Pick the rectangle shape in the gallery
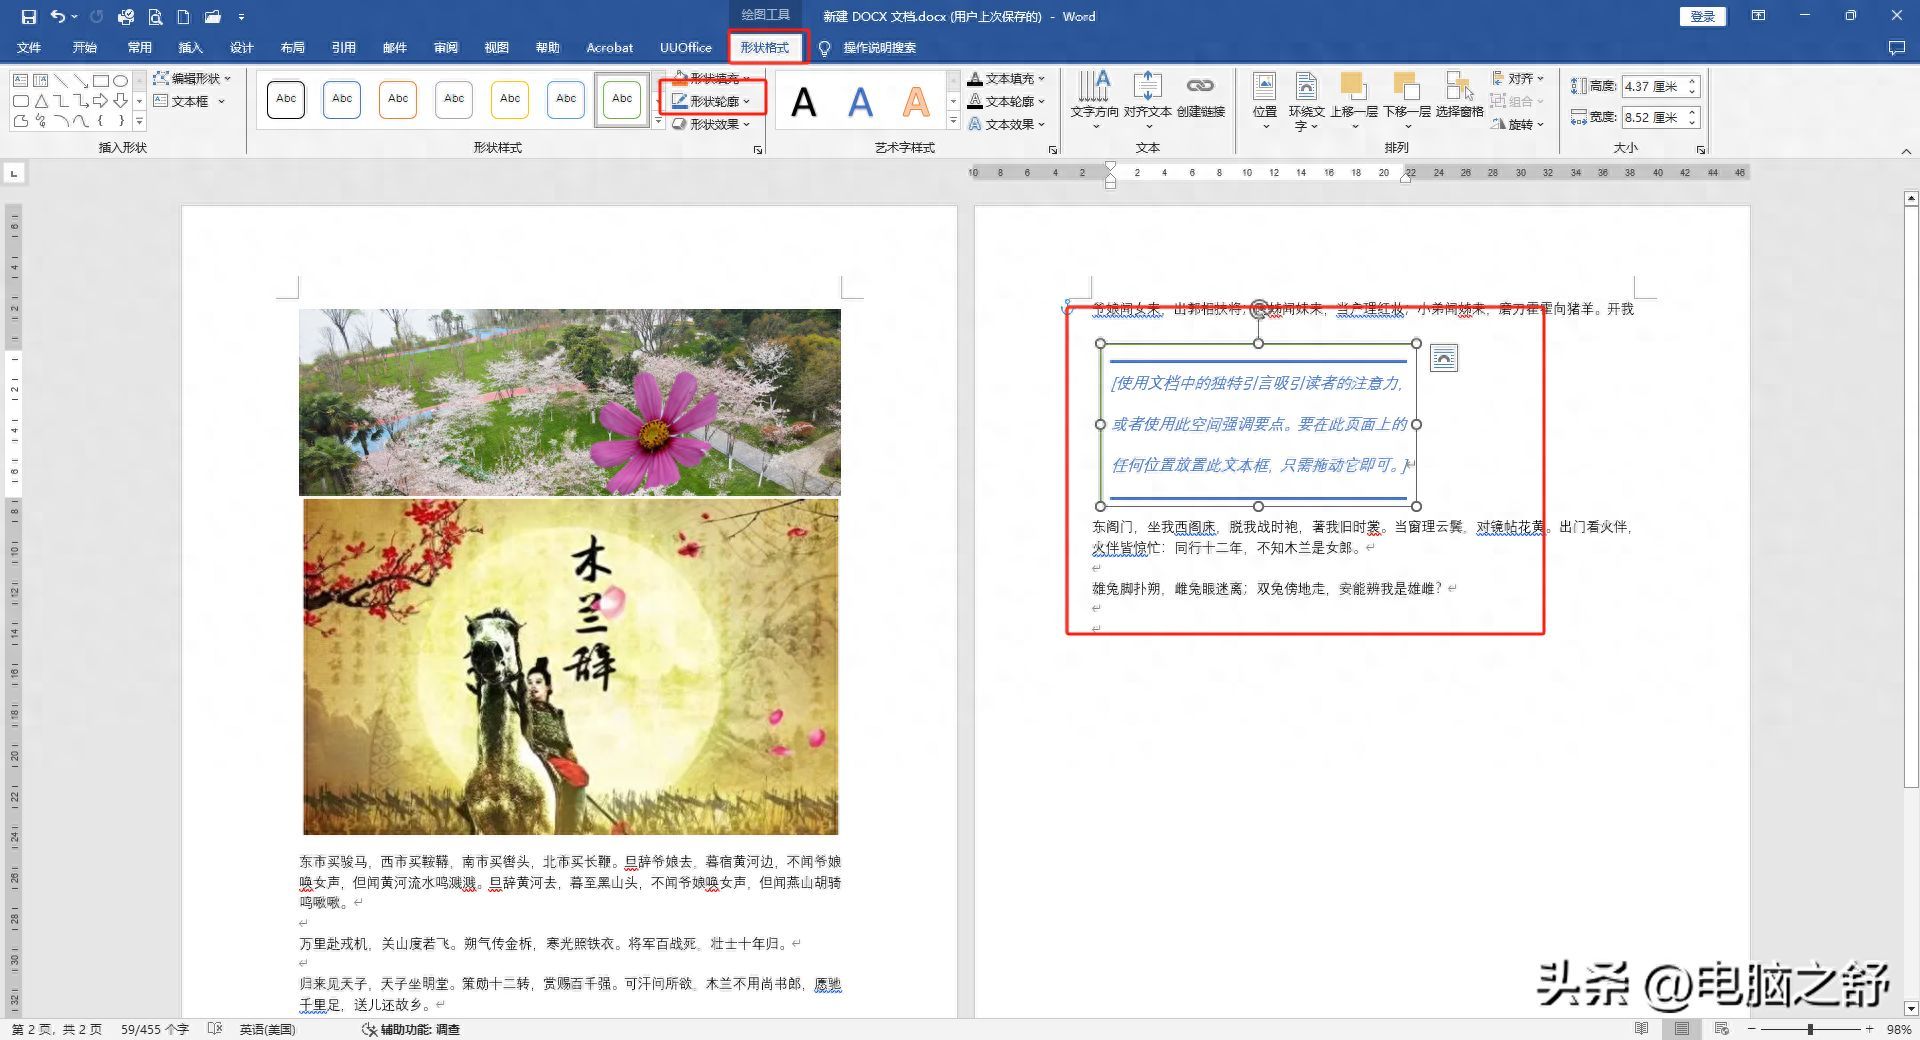This screenshot has height=1040, width=1920. [101, 80]
